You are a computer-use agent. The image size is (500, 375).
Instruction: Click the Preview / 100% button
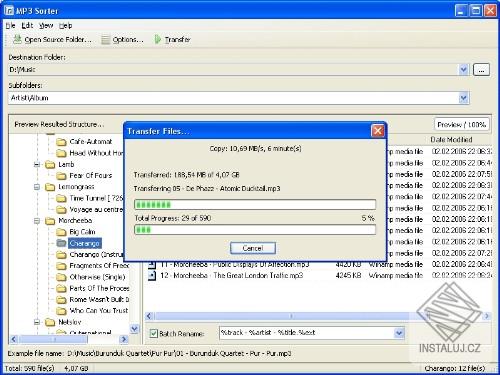tap(462, 124)
